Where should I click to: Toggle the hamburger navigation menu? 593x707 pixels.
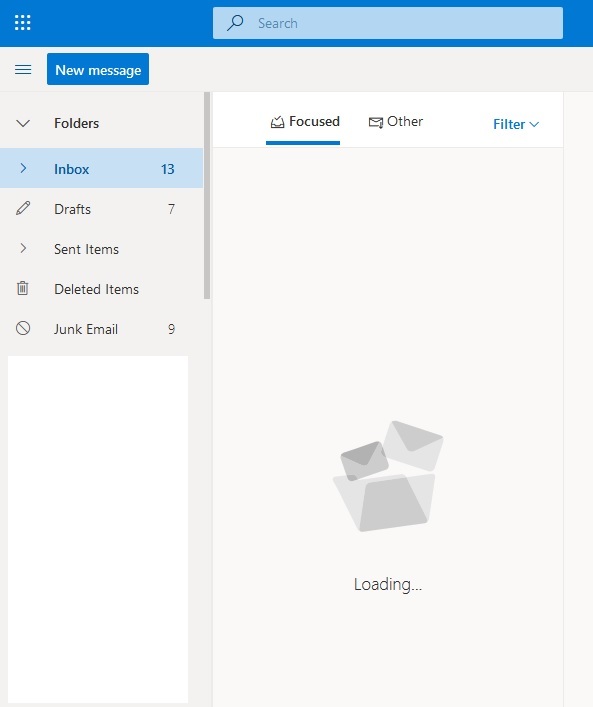click(23, 69)
